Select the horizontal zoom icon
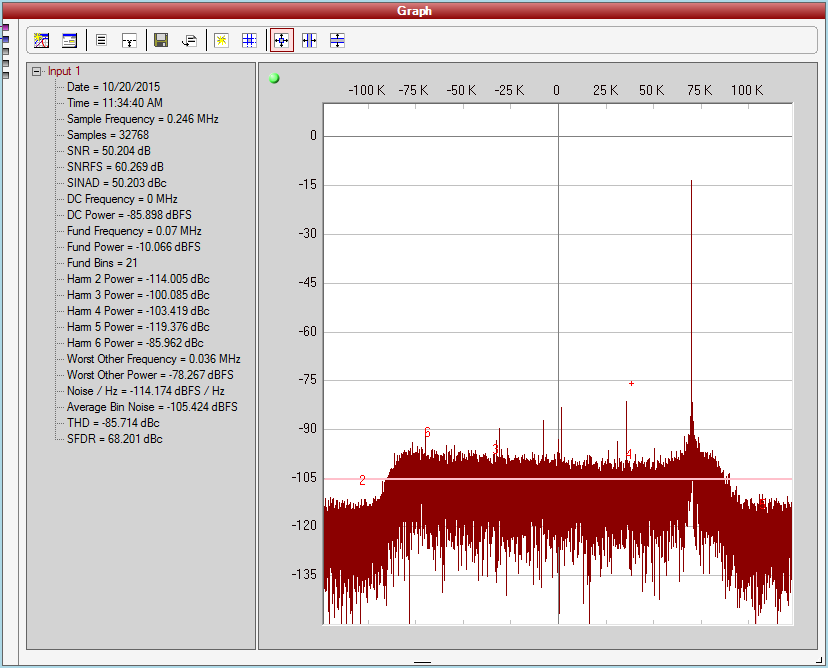Viewport: 828px width, 668px height. tap(309, 40)
